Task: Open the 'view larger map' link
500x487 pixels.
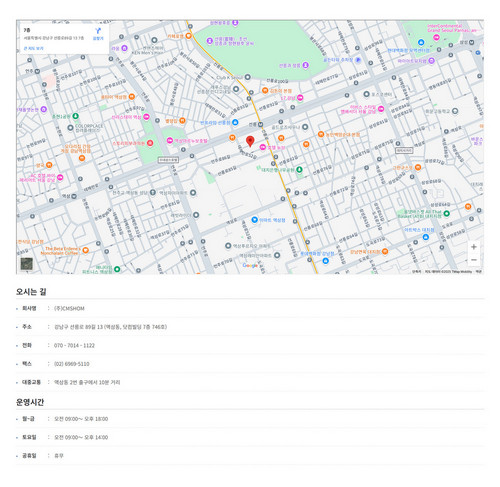Action: [x=33, y=48]
